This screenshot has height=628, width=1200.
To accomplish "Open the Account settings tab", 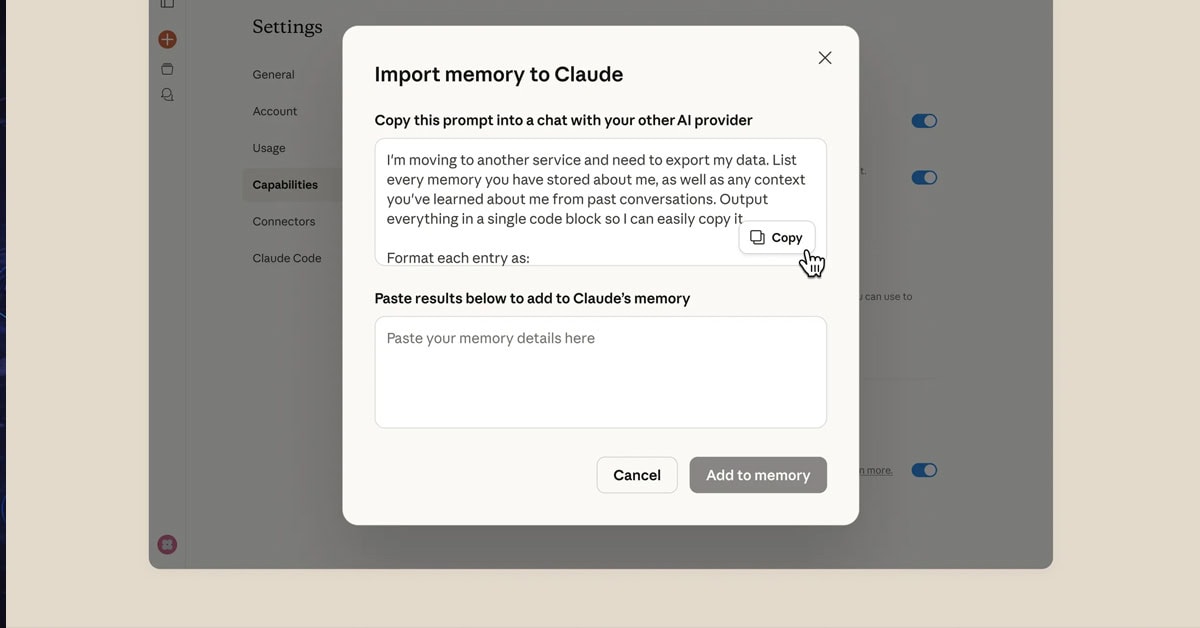I will point(275,111).
